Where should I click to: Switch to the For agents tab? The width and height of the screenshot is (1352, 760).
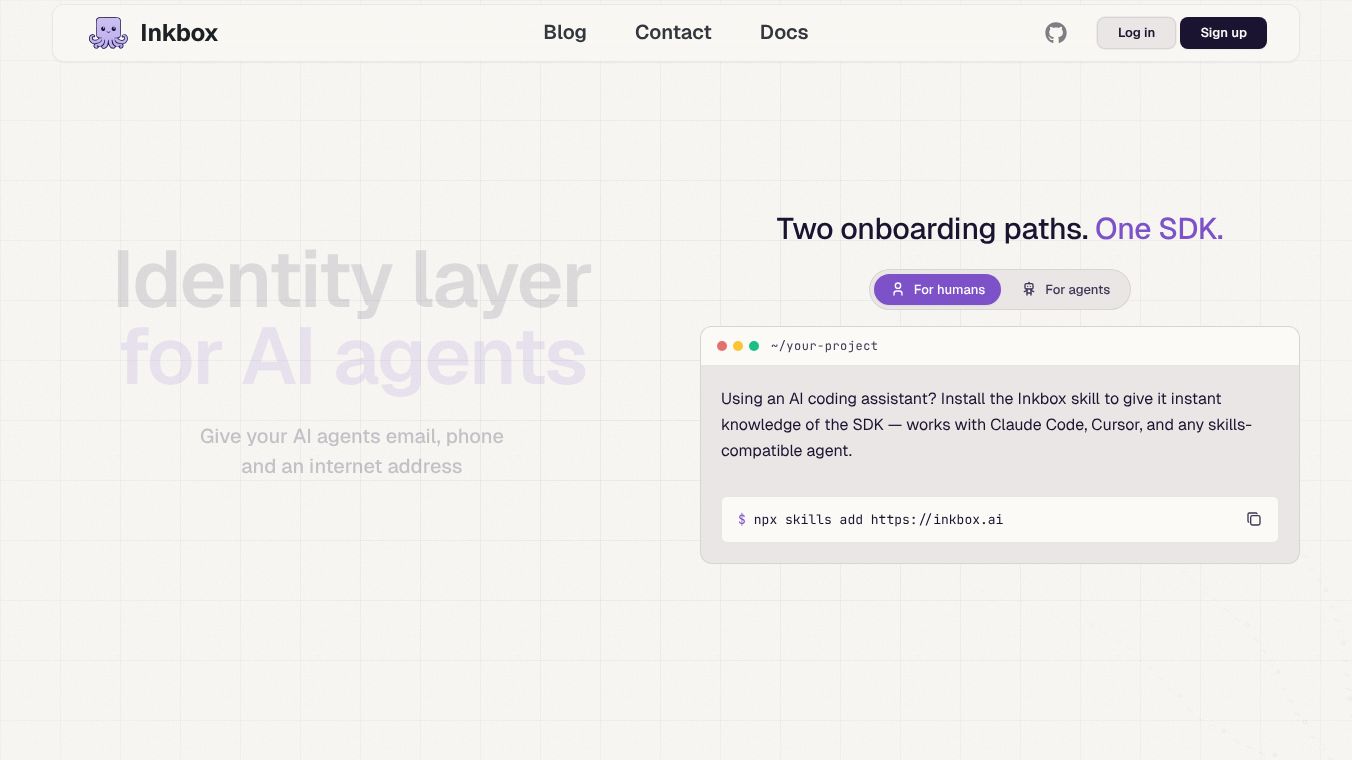click(x=1066, y=289)
